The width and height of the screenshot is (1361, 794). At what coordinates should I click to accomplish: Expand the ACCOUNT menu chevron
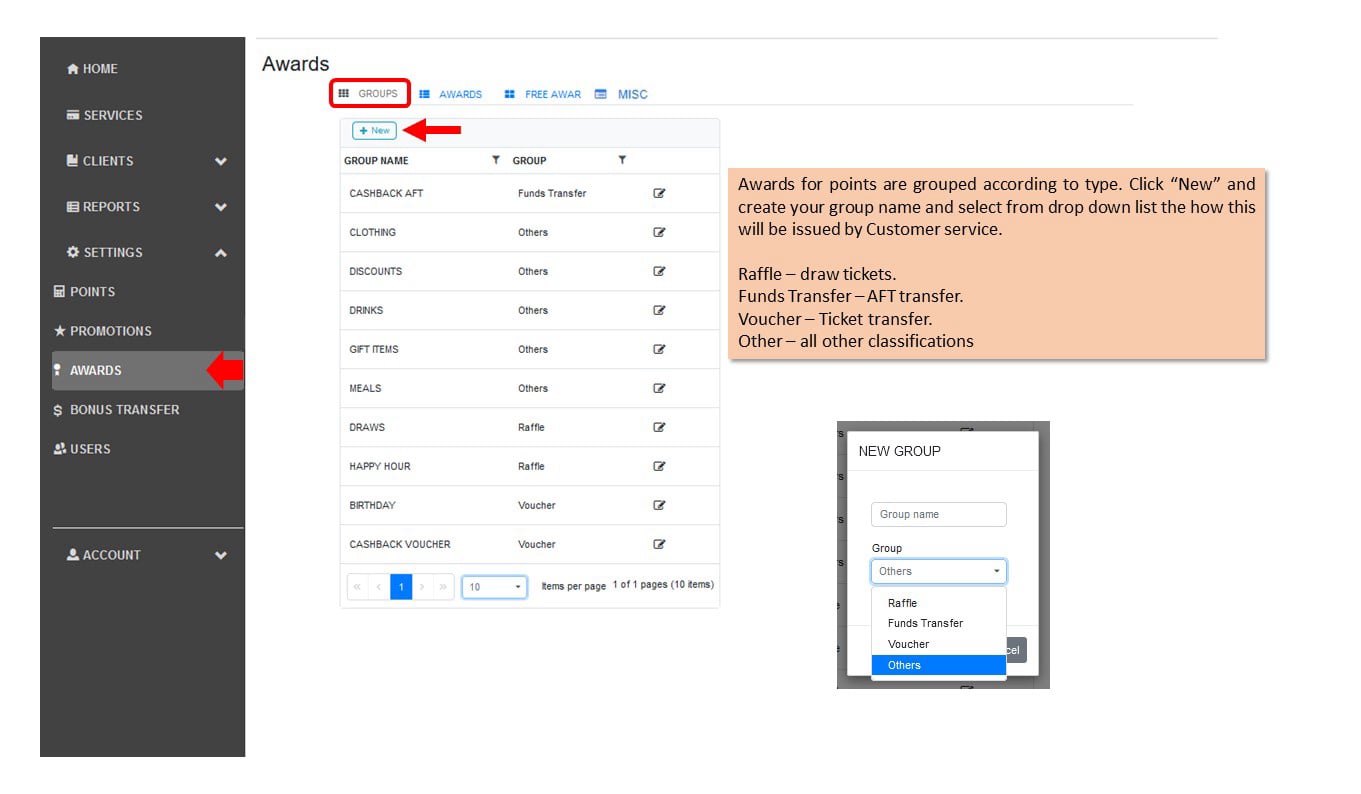[221, 555]
